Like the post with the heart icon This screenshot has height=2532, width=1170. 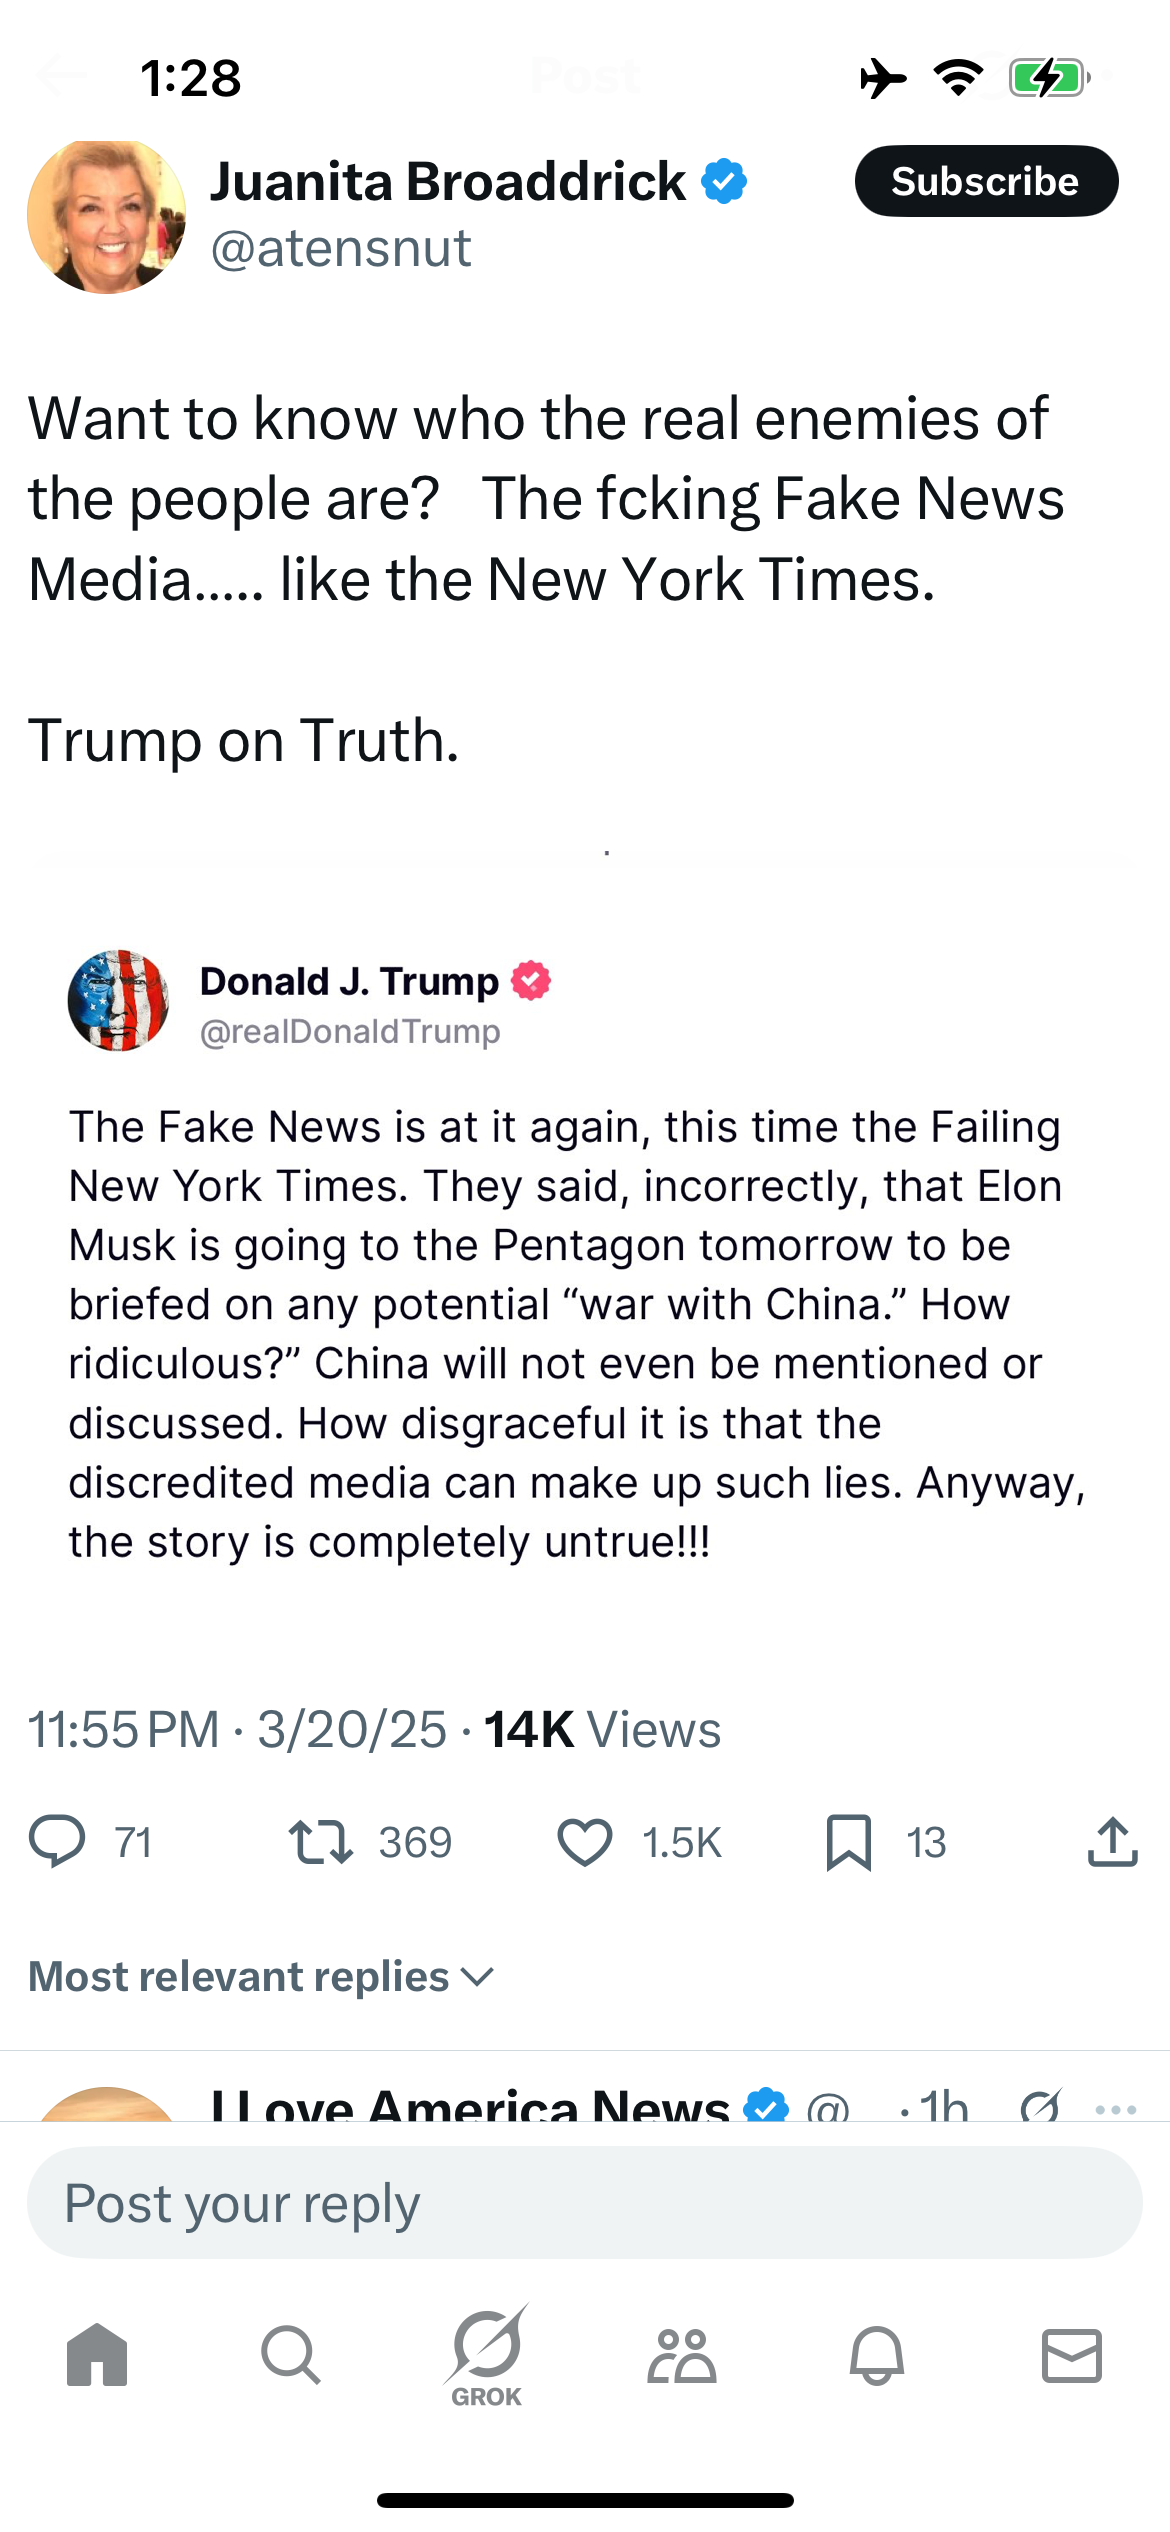pyautogui.click(x=585, y=1842)
